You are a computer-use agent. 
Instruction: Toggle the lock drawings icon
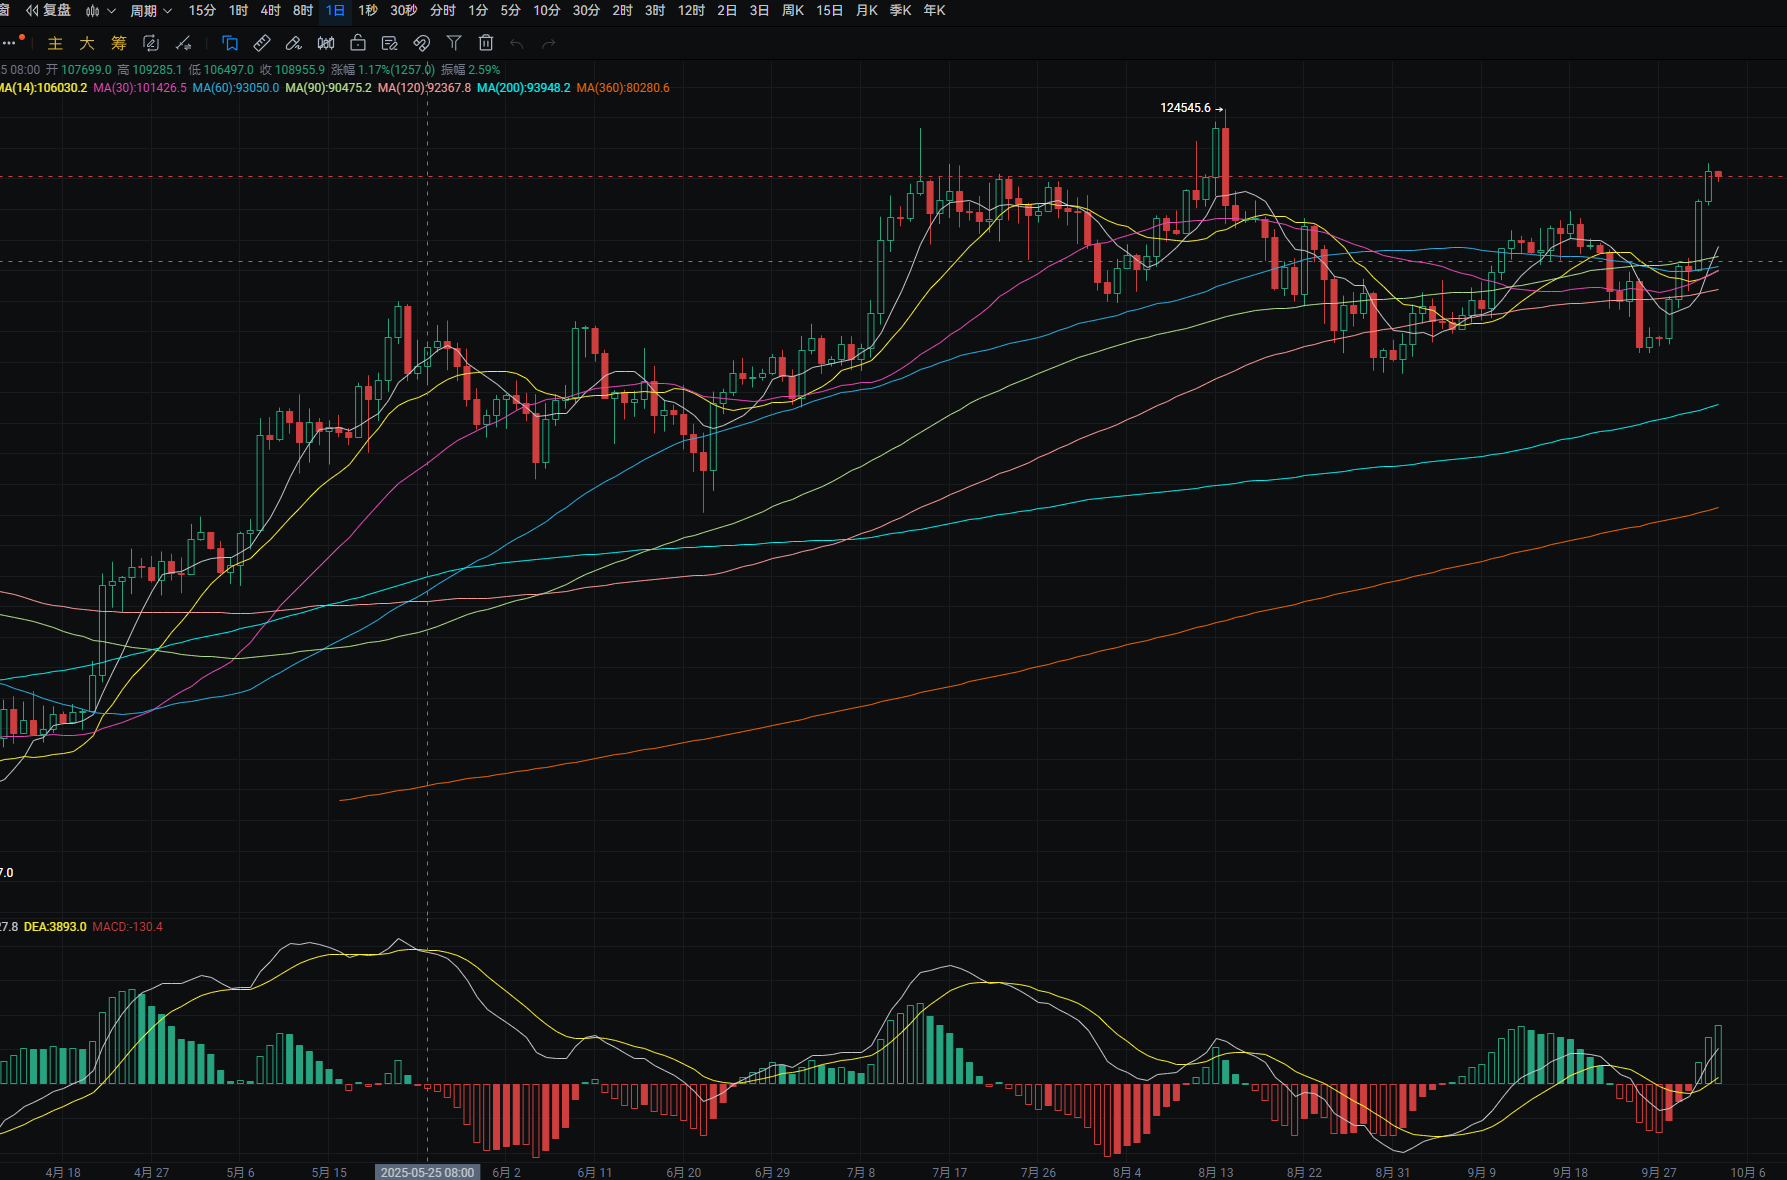(x=358, y=43)
